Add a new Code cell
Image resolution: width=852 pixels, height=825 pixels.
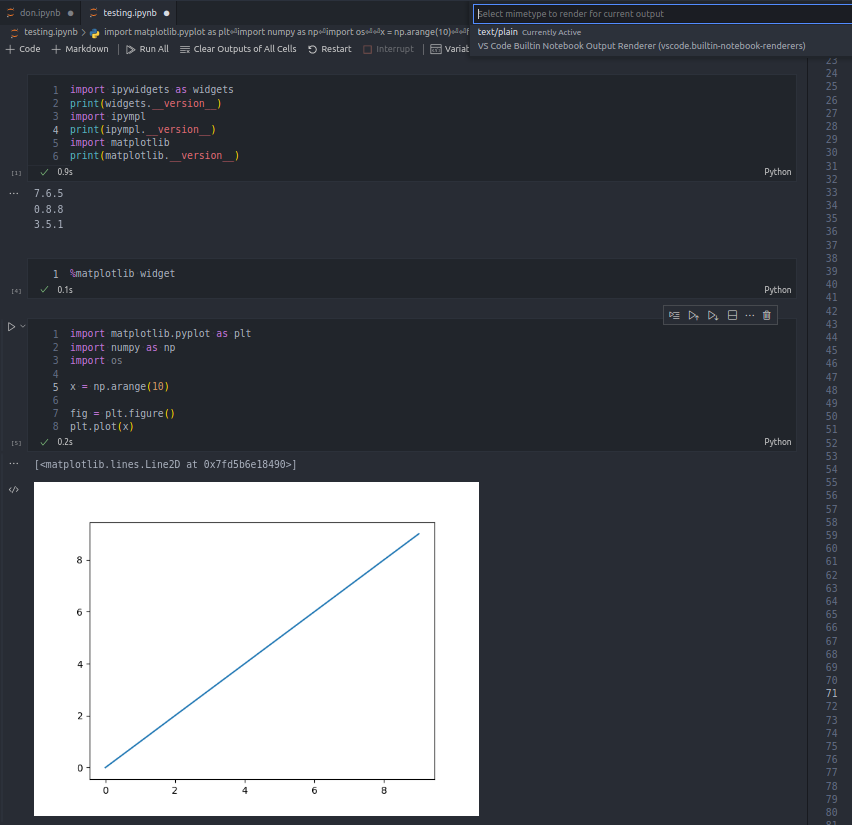[x=23, y=49]
